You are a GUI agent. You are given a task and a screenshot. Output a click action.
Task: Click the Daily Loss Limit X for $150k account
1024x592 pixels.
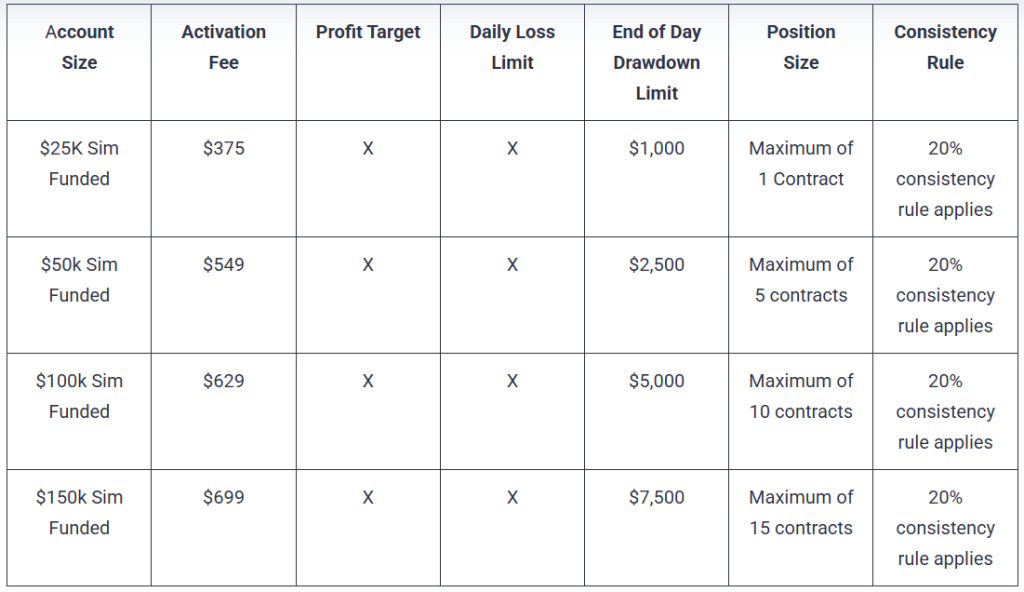pos(512,497)
